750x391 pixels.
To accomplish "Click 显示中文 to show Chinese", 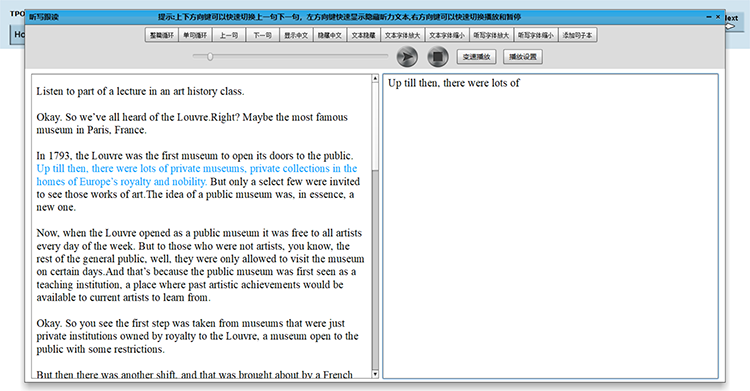I will (296, 35).
